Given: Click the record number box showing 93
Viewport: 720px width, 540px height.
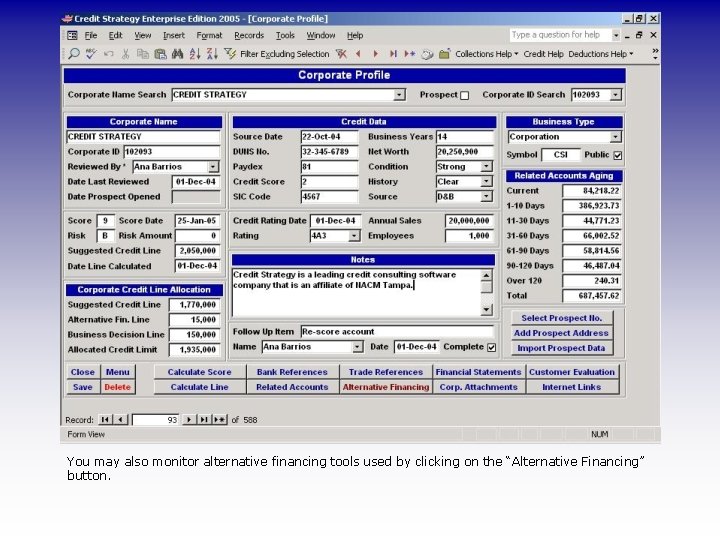Looking at the screenshot, I should 155,420.
